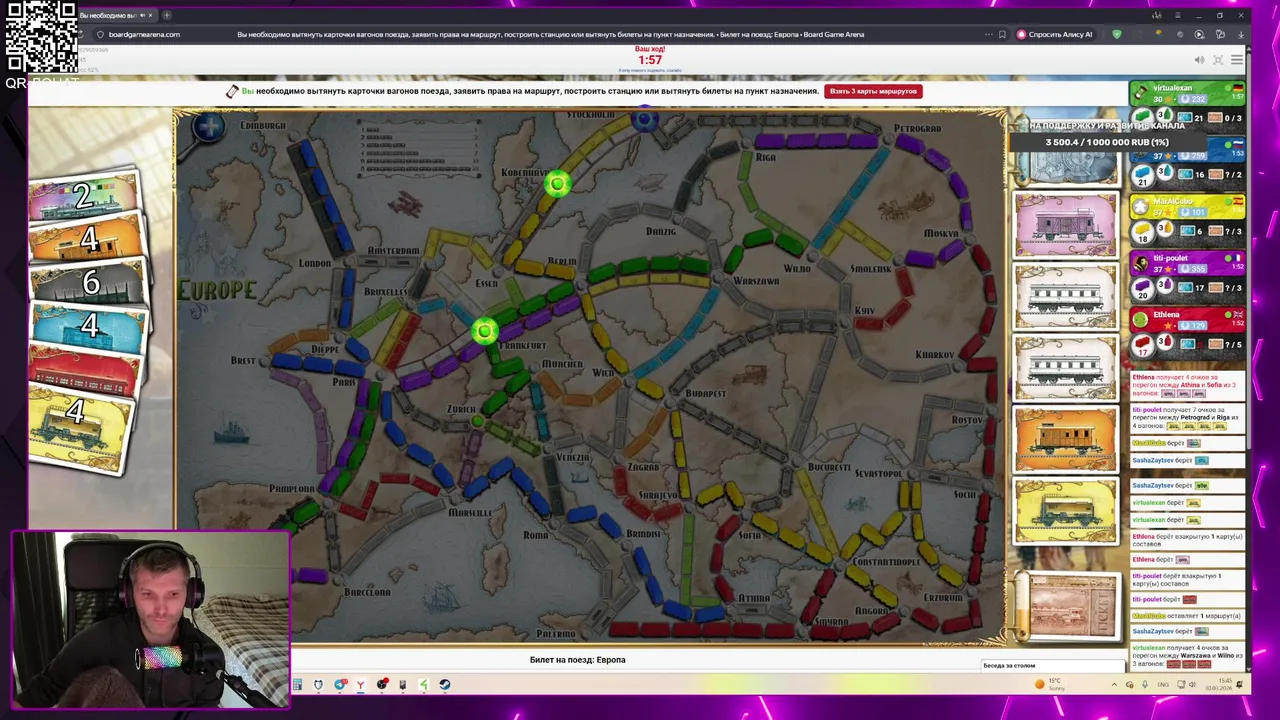Take the orange face-up train card

coord(1066,439)
